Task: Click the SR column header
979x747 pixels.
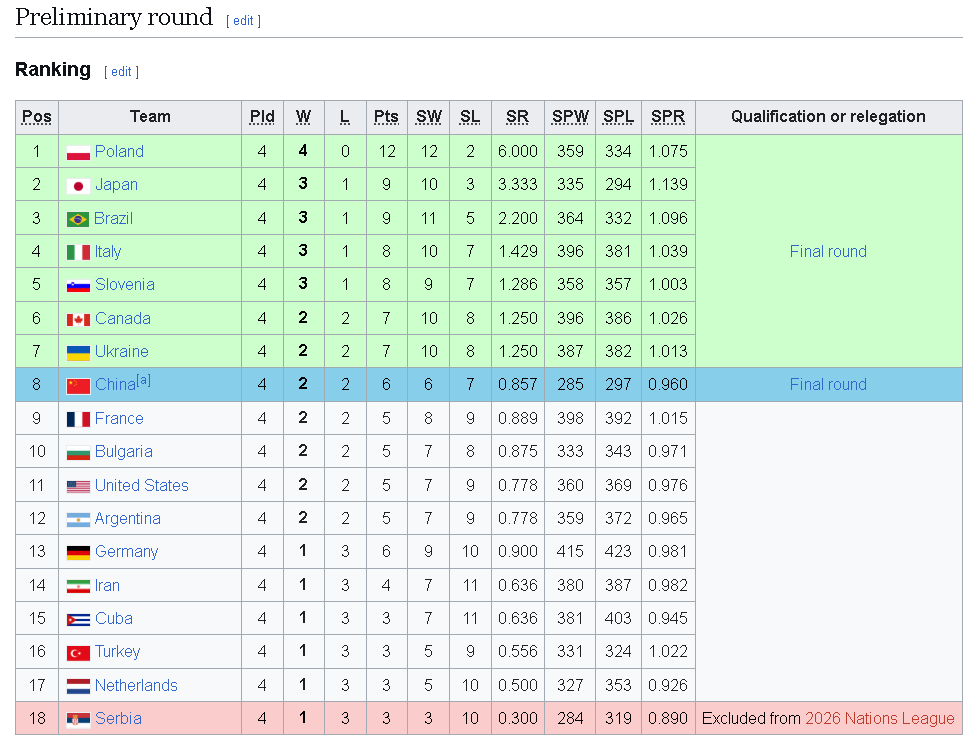Action: (518, 117)
